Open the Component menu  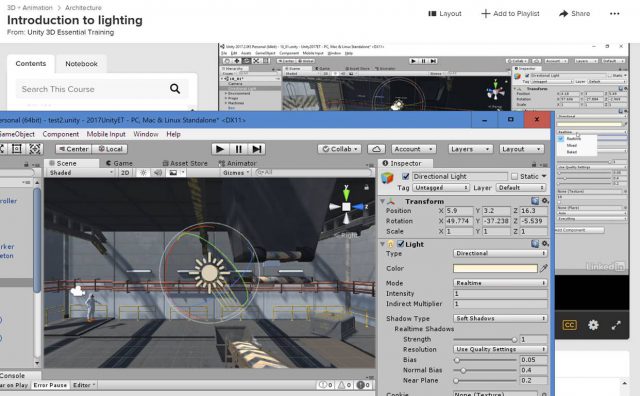(x=60, y=134)
